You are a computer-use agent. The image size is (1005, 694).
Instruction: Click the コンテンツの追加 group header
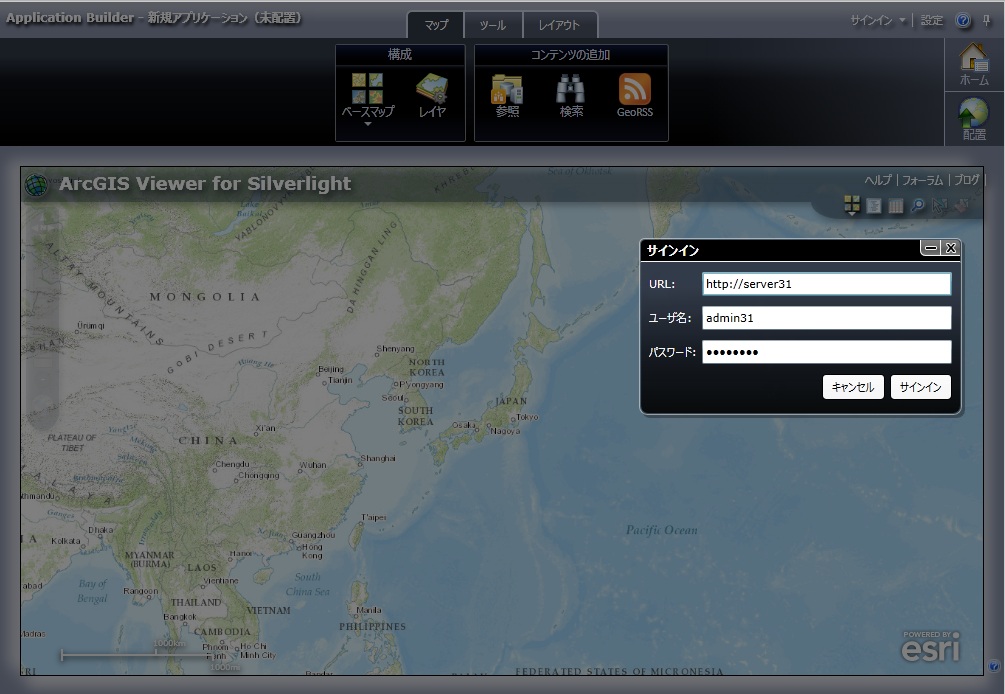tap(570, 54)
